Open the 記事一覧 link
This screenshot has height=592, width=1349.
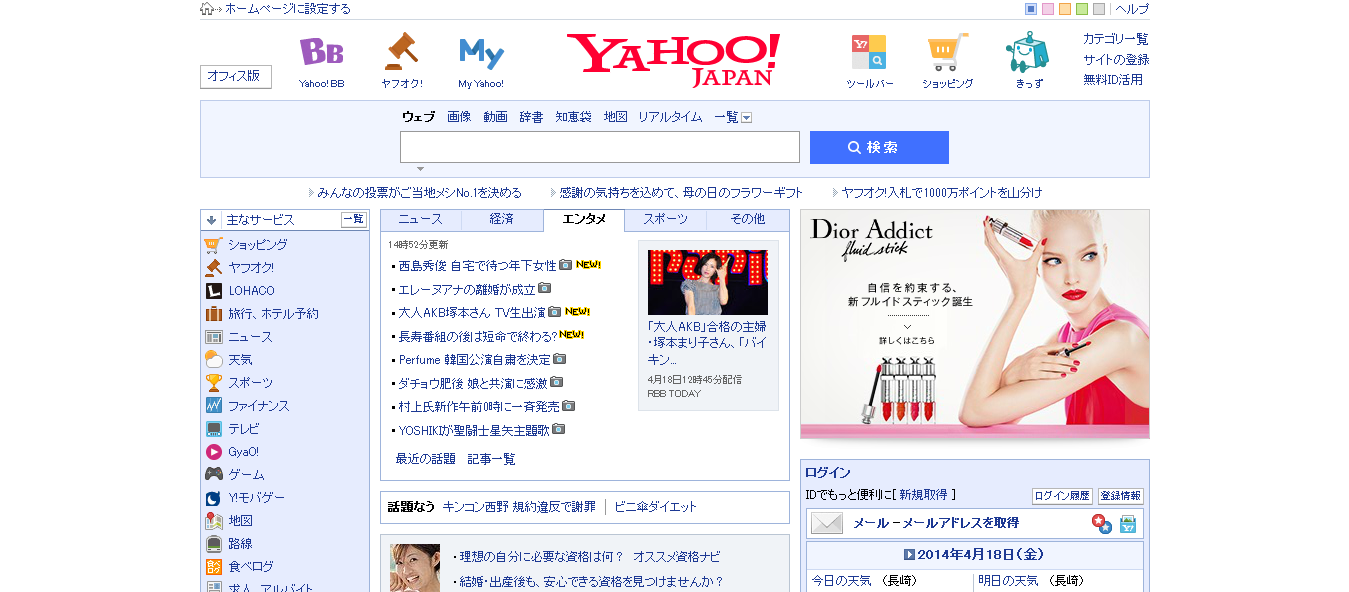[x=492, y=459]
